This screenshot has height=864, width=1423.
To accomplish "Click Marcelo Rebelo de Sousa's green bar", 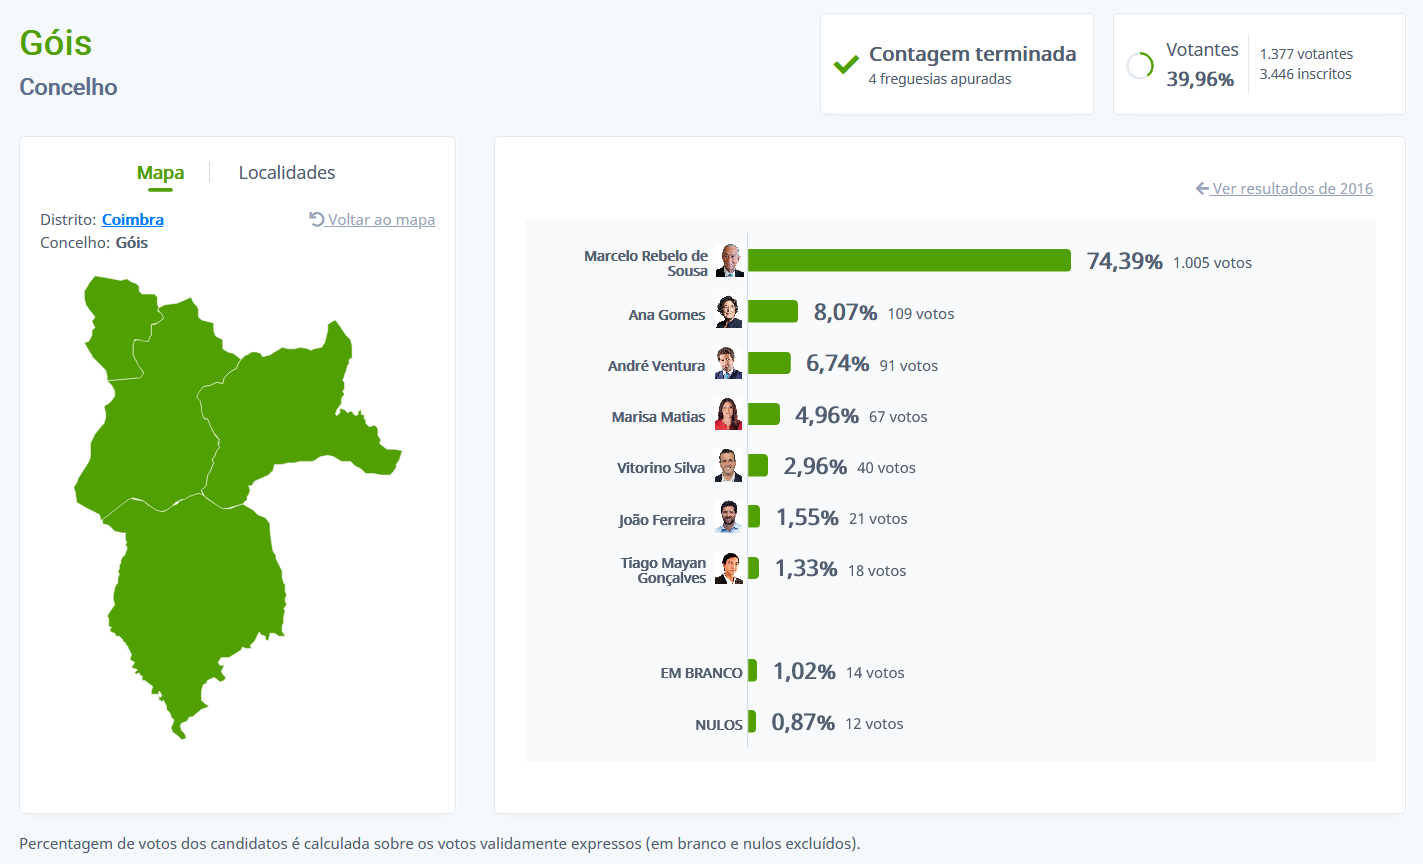I will (909, 261).
